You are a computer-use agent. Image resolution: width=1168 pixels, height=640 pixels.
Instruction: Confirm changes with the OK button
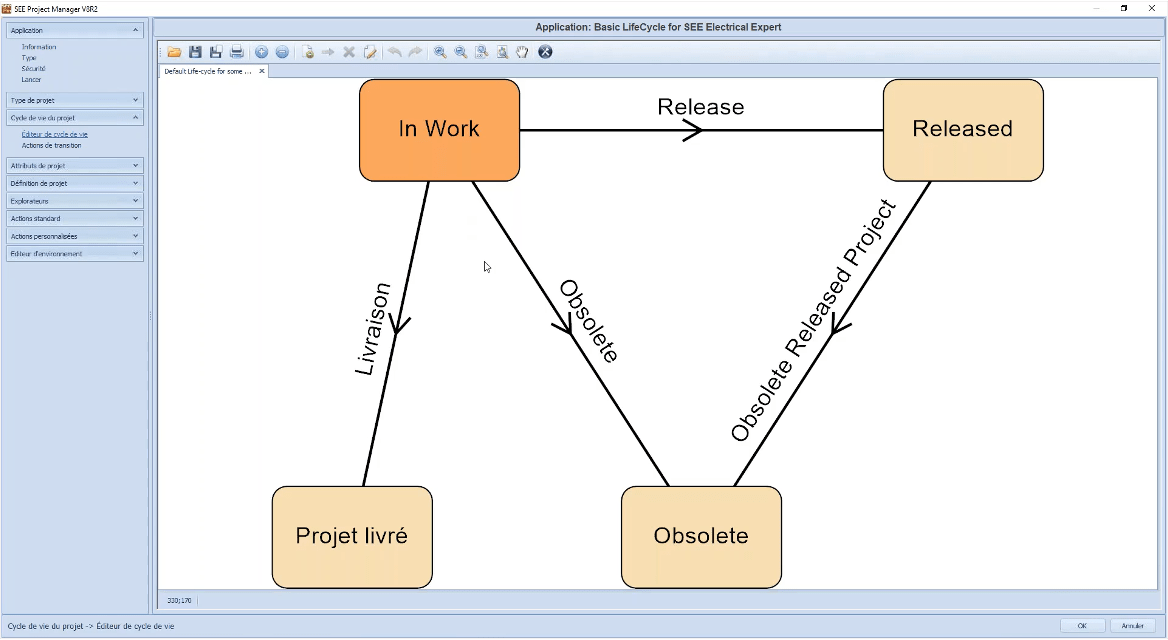1082,623
